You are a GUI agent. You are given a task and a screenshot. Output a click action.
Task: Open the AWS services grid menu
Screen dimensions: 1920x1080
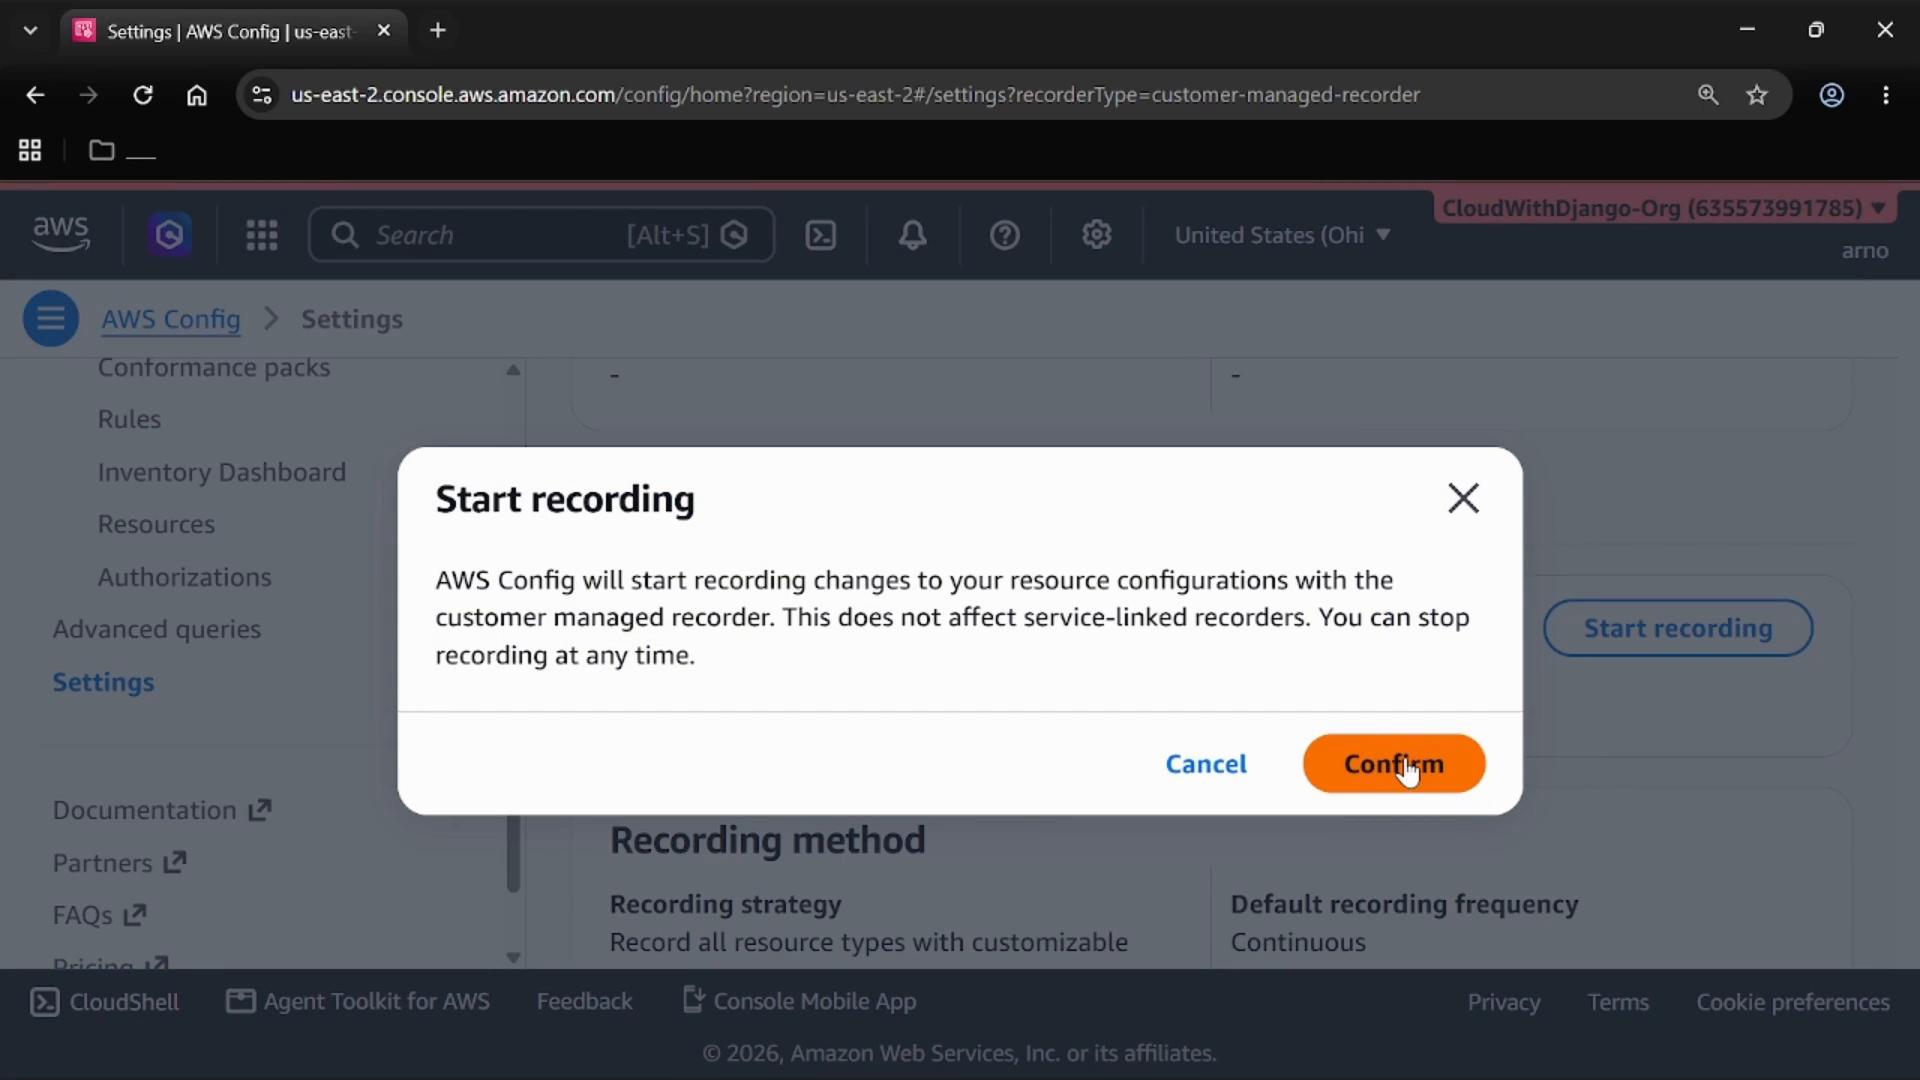(262, 235)
